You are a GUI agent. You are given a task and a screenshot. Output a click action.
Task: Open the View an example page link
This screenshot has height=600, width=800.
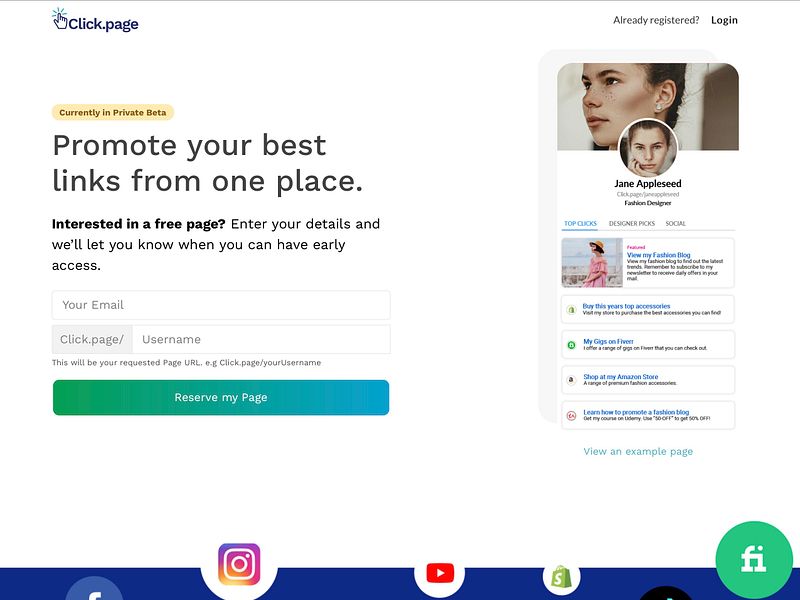pyautogui.click(x=638, y=452)
